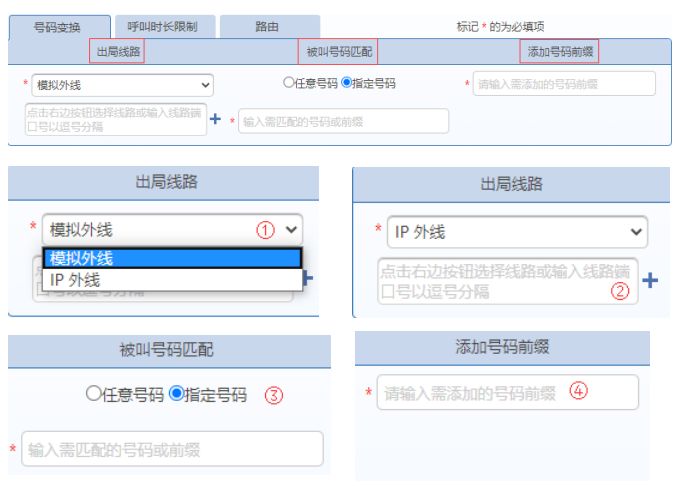Click the prefix input in enlarged 添加号码前缀 panel
Image resolution: width=680 pixels, height=492 pixels.
click(x=507, y=392)
